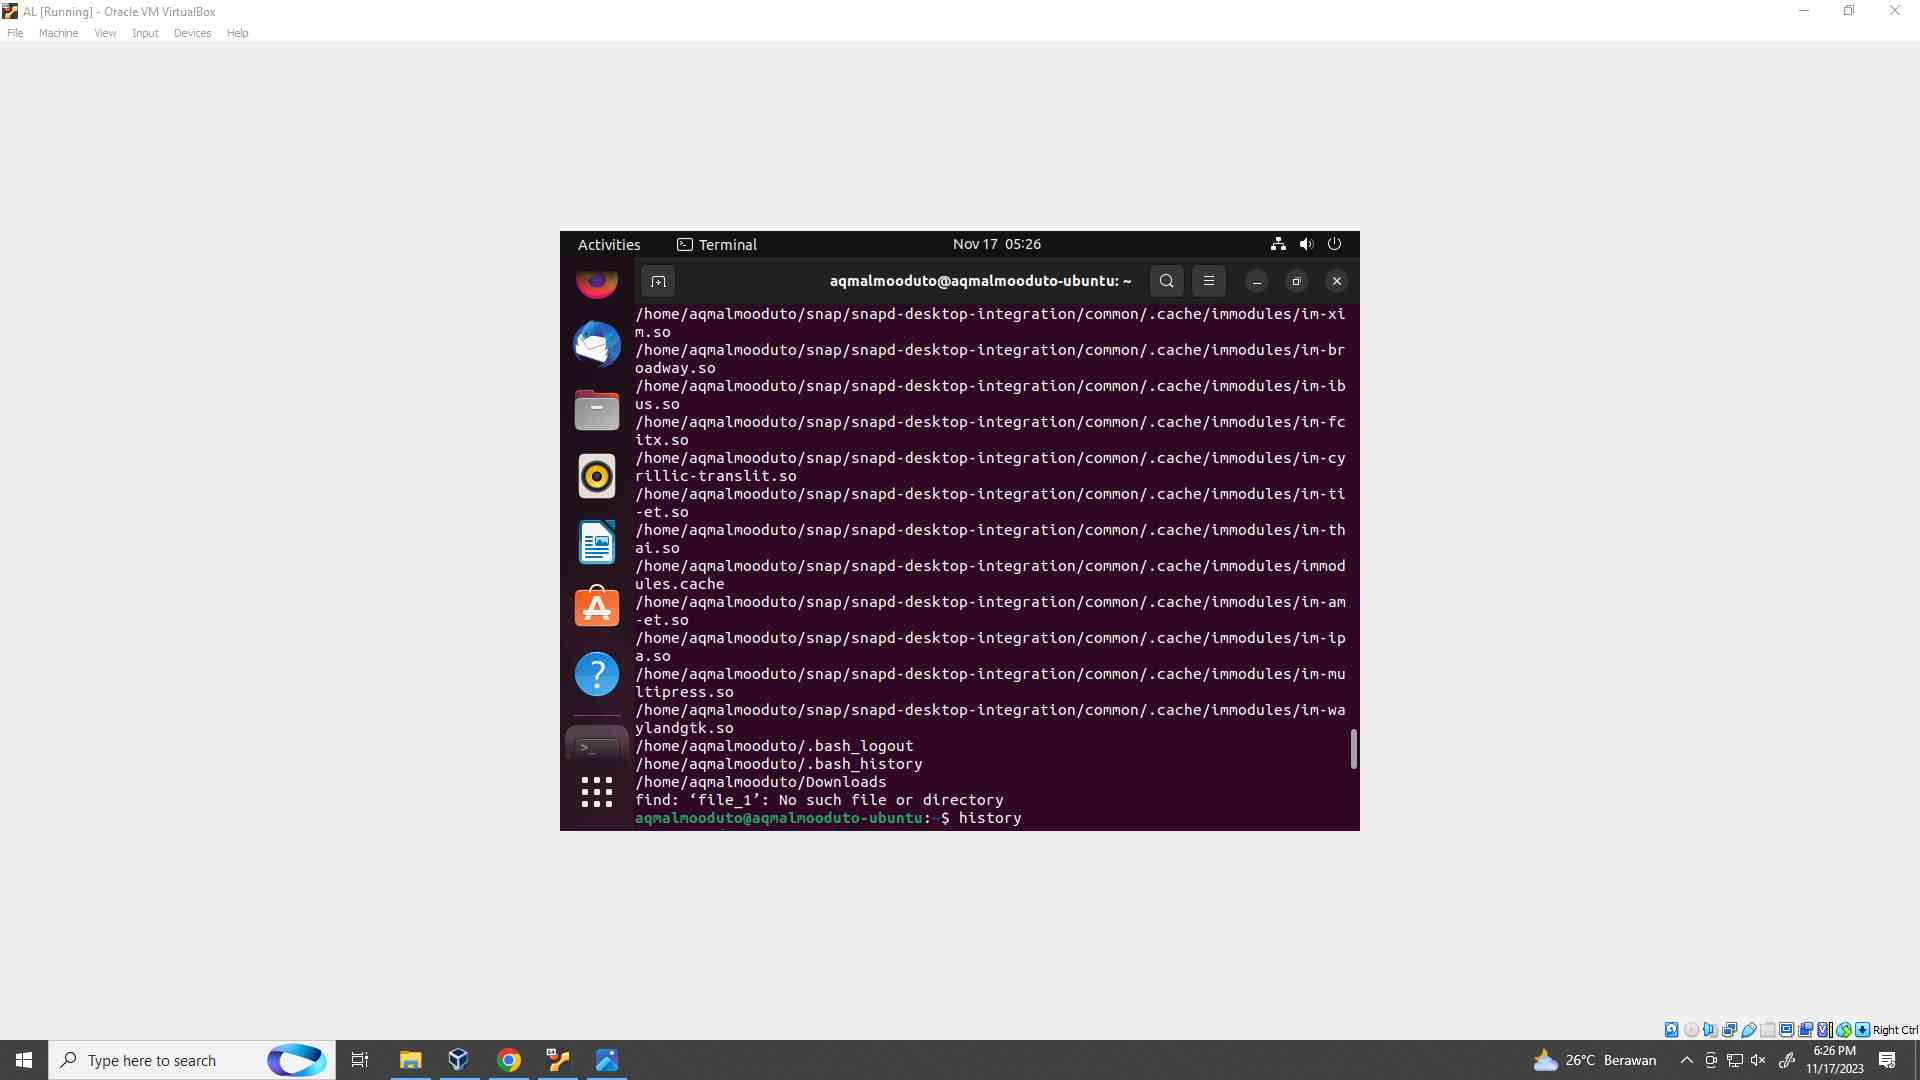
Task: Click the terminal scrollbar handle
Action: click(x=1354, y=749)
